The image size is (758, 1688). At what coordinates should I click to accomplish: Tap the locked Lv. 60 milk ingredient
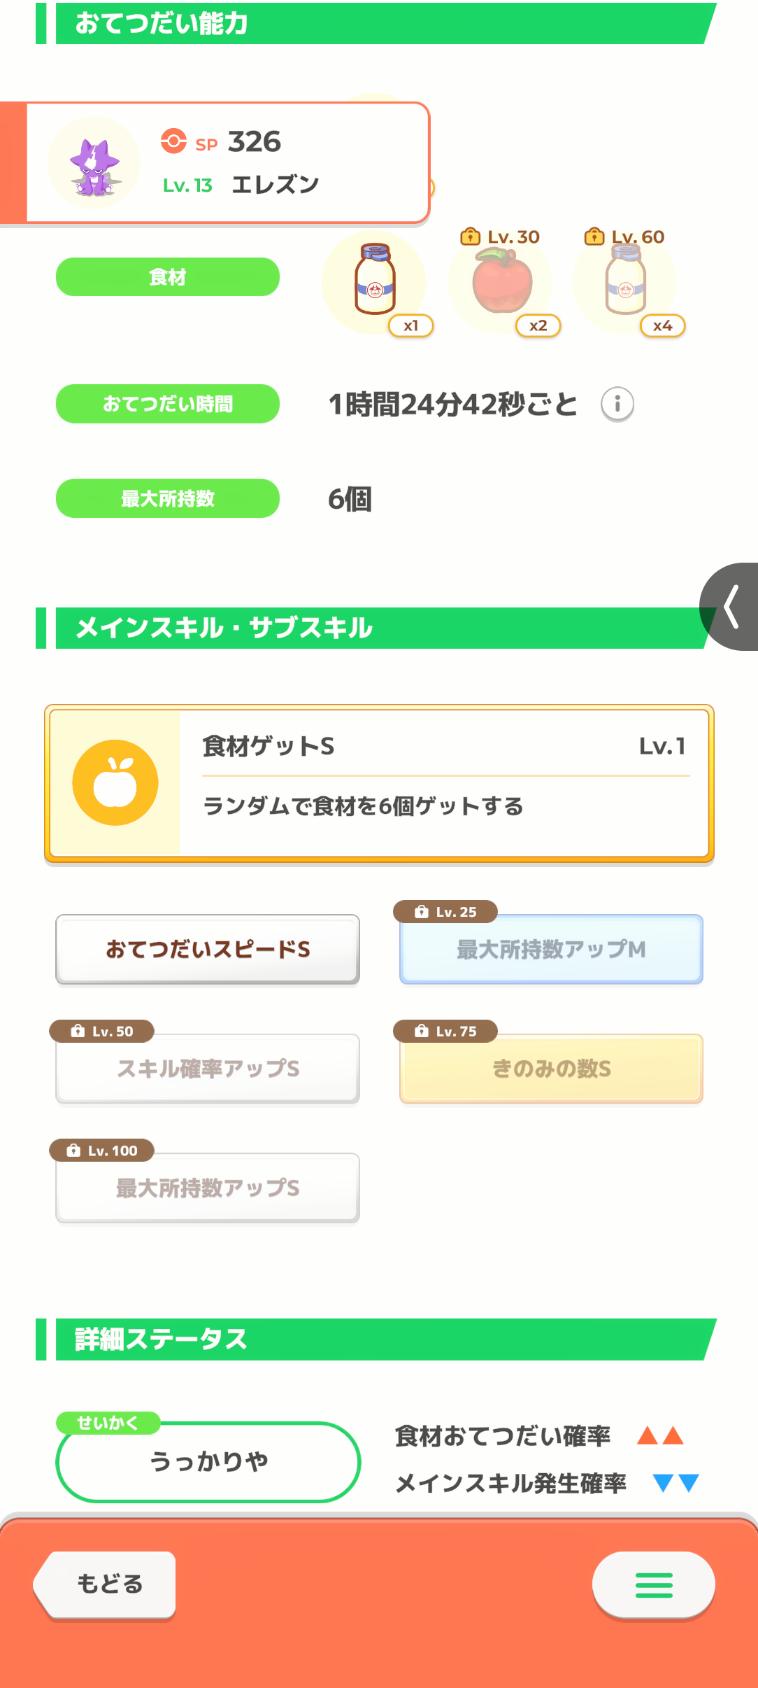tap(626, 282)
